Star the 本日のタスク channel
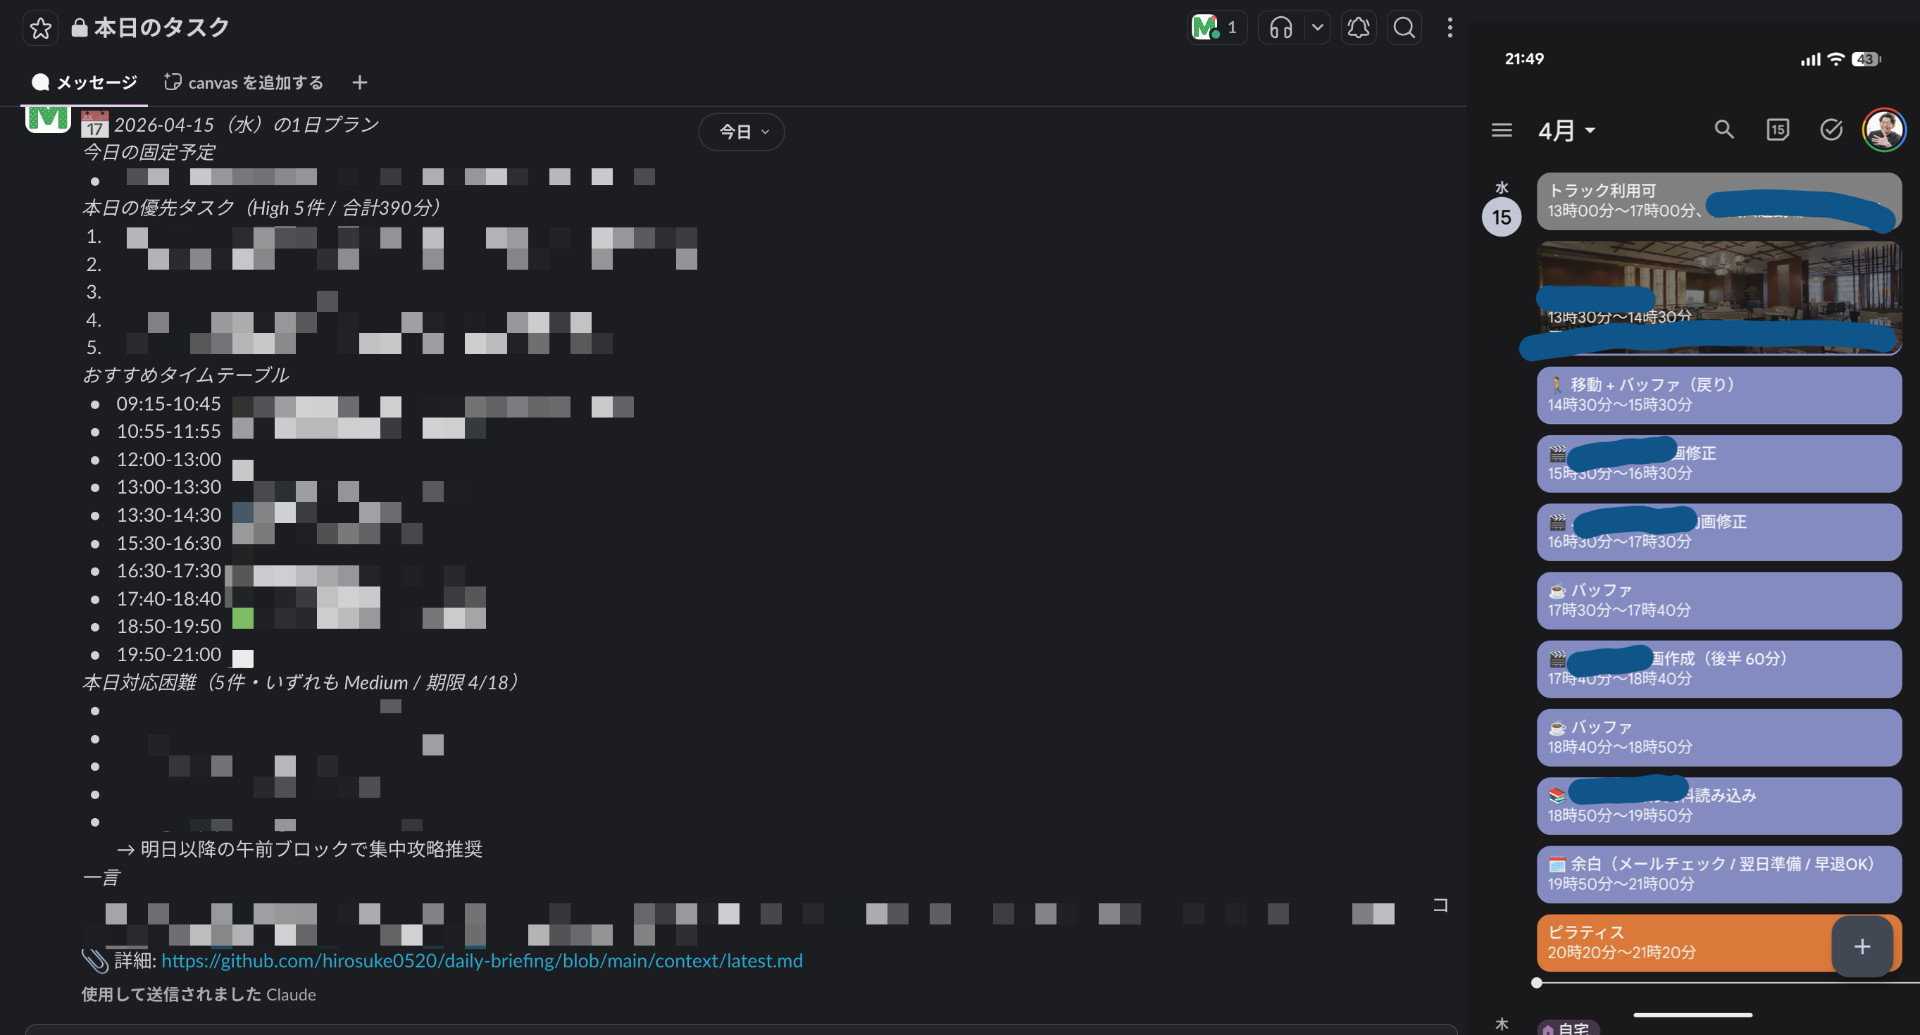The width and height of the screenshot is (1920, 1035). 40,28
